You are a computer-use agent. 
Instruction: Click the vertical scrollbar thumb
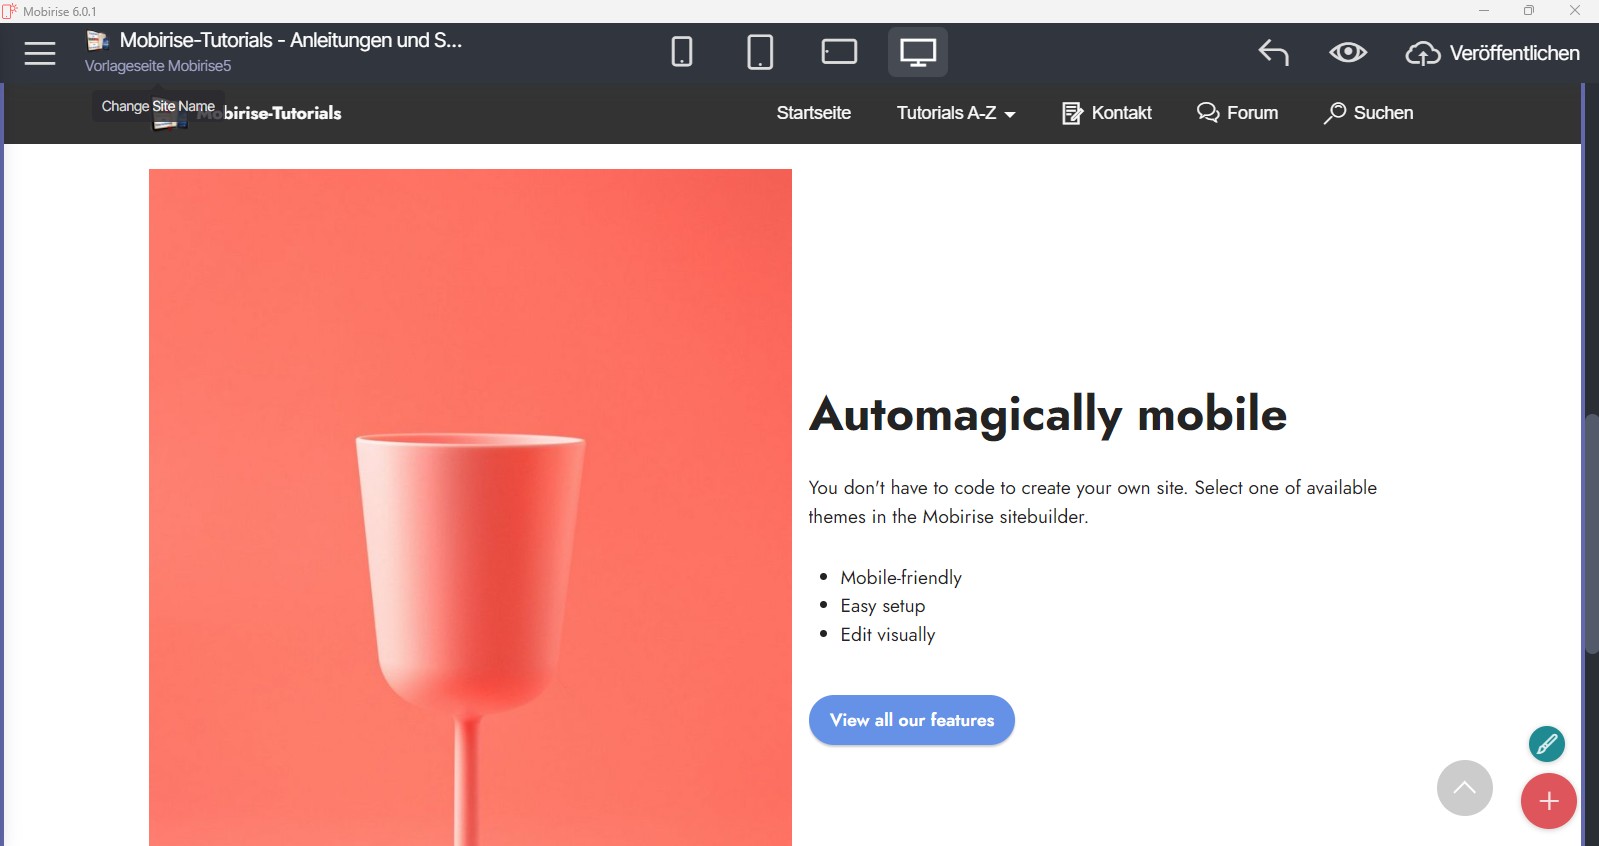[1590, 533]
